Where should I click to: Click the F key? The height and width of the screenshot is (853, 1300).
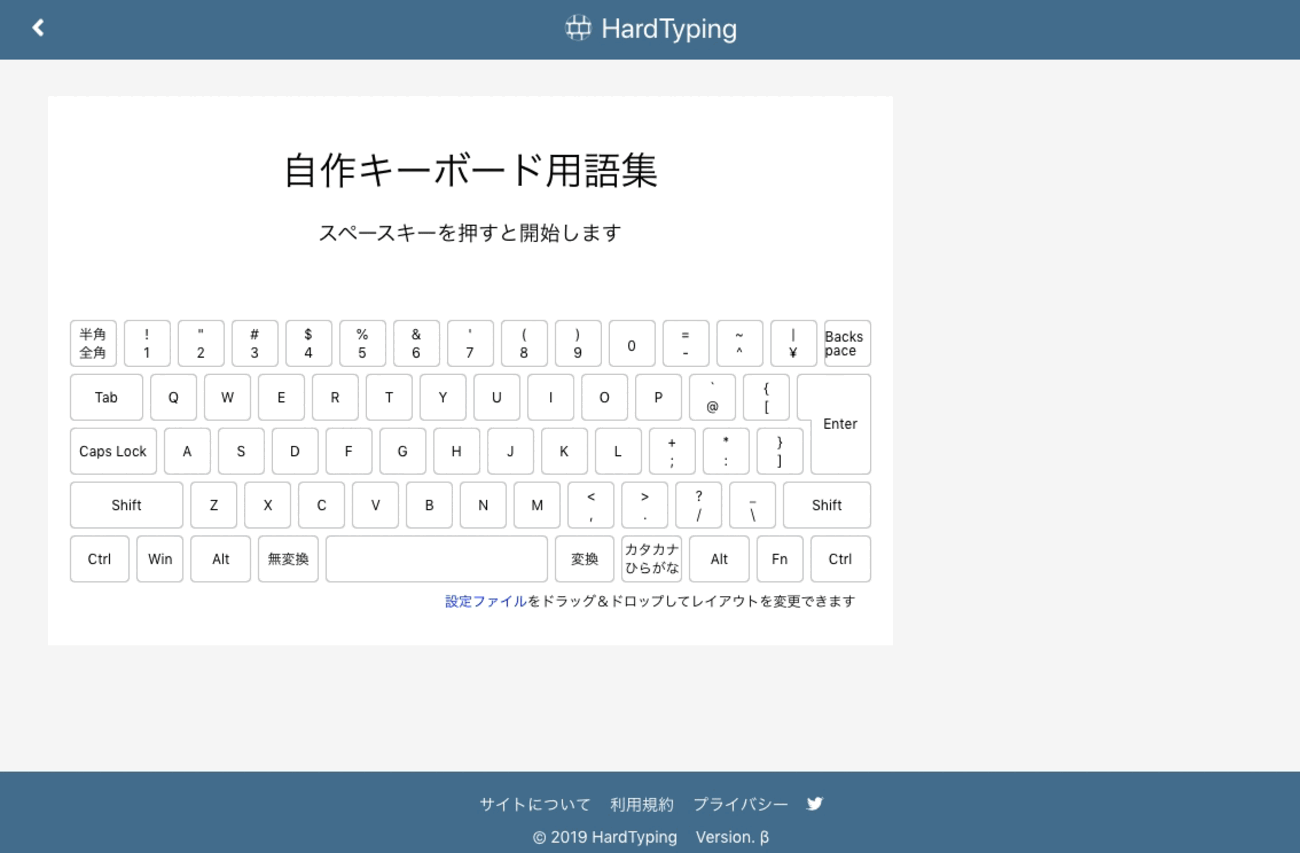click(x=349, y=451)
